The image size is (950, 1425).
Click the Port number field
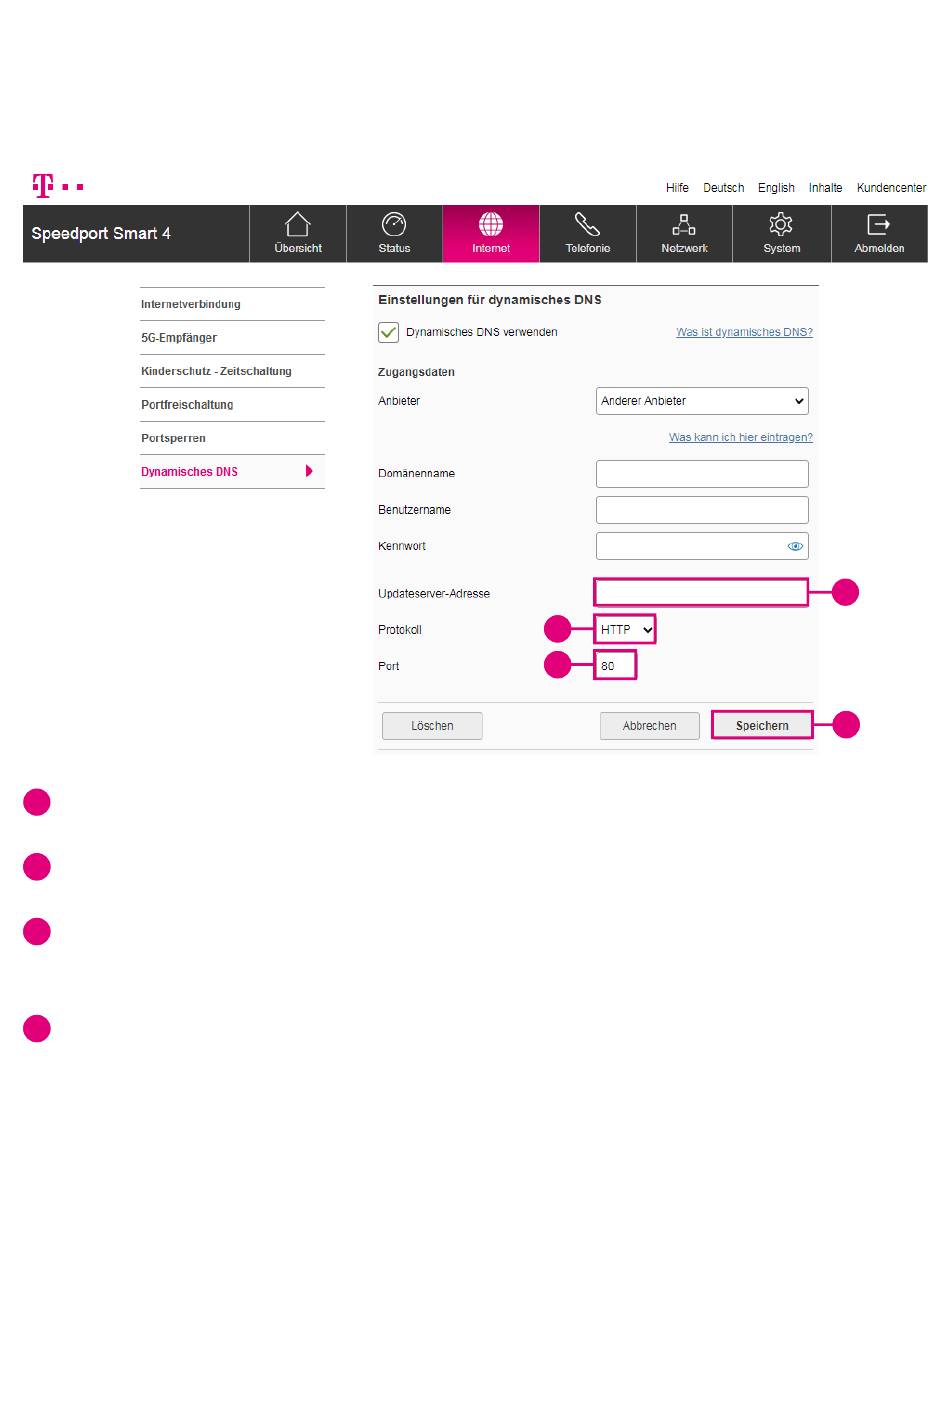pyautogui.click(x=615, y=666)
